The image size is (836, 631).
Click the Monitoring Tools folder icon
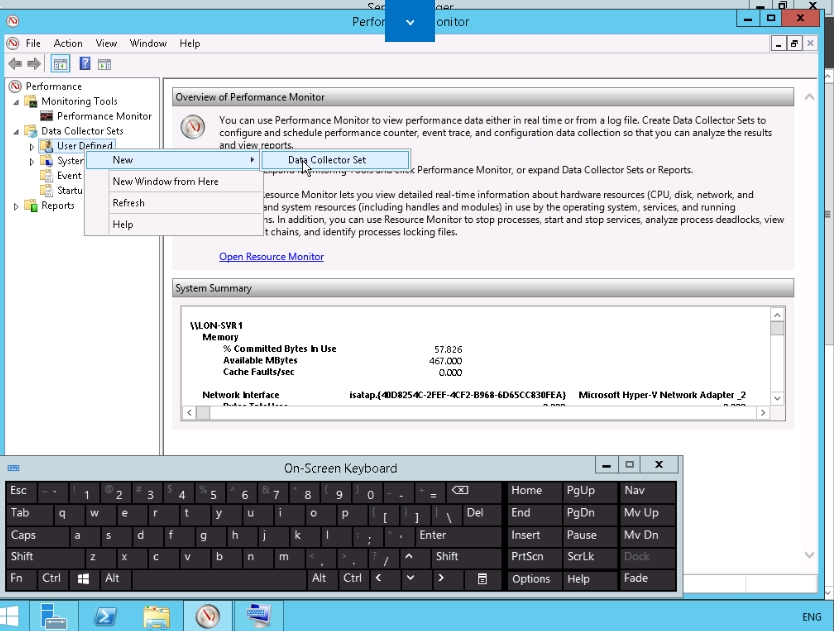pyautogui.click(x=31, y=101)
